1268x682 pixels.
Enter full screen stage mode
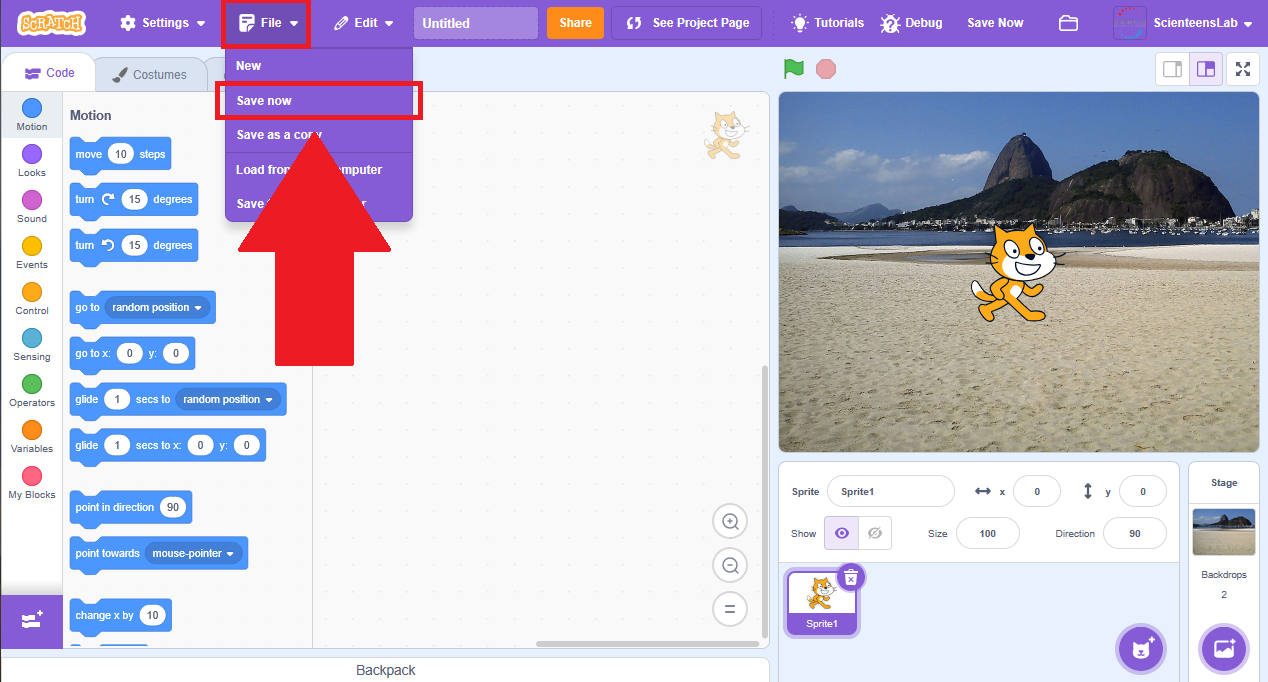point(1242,70)
